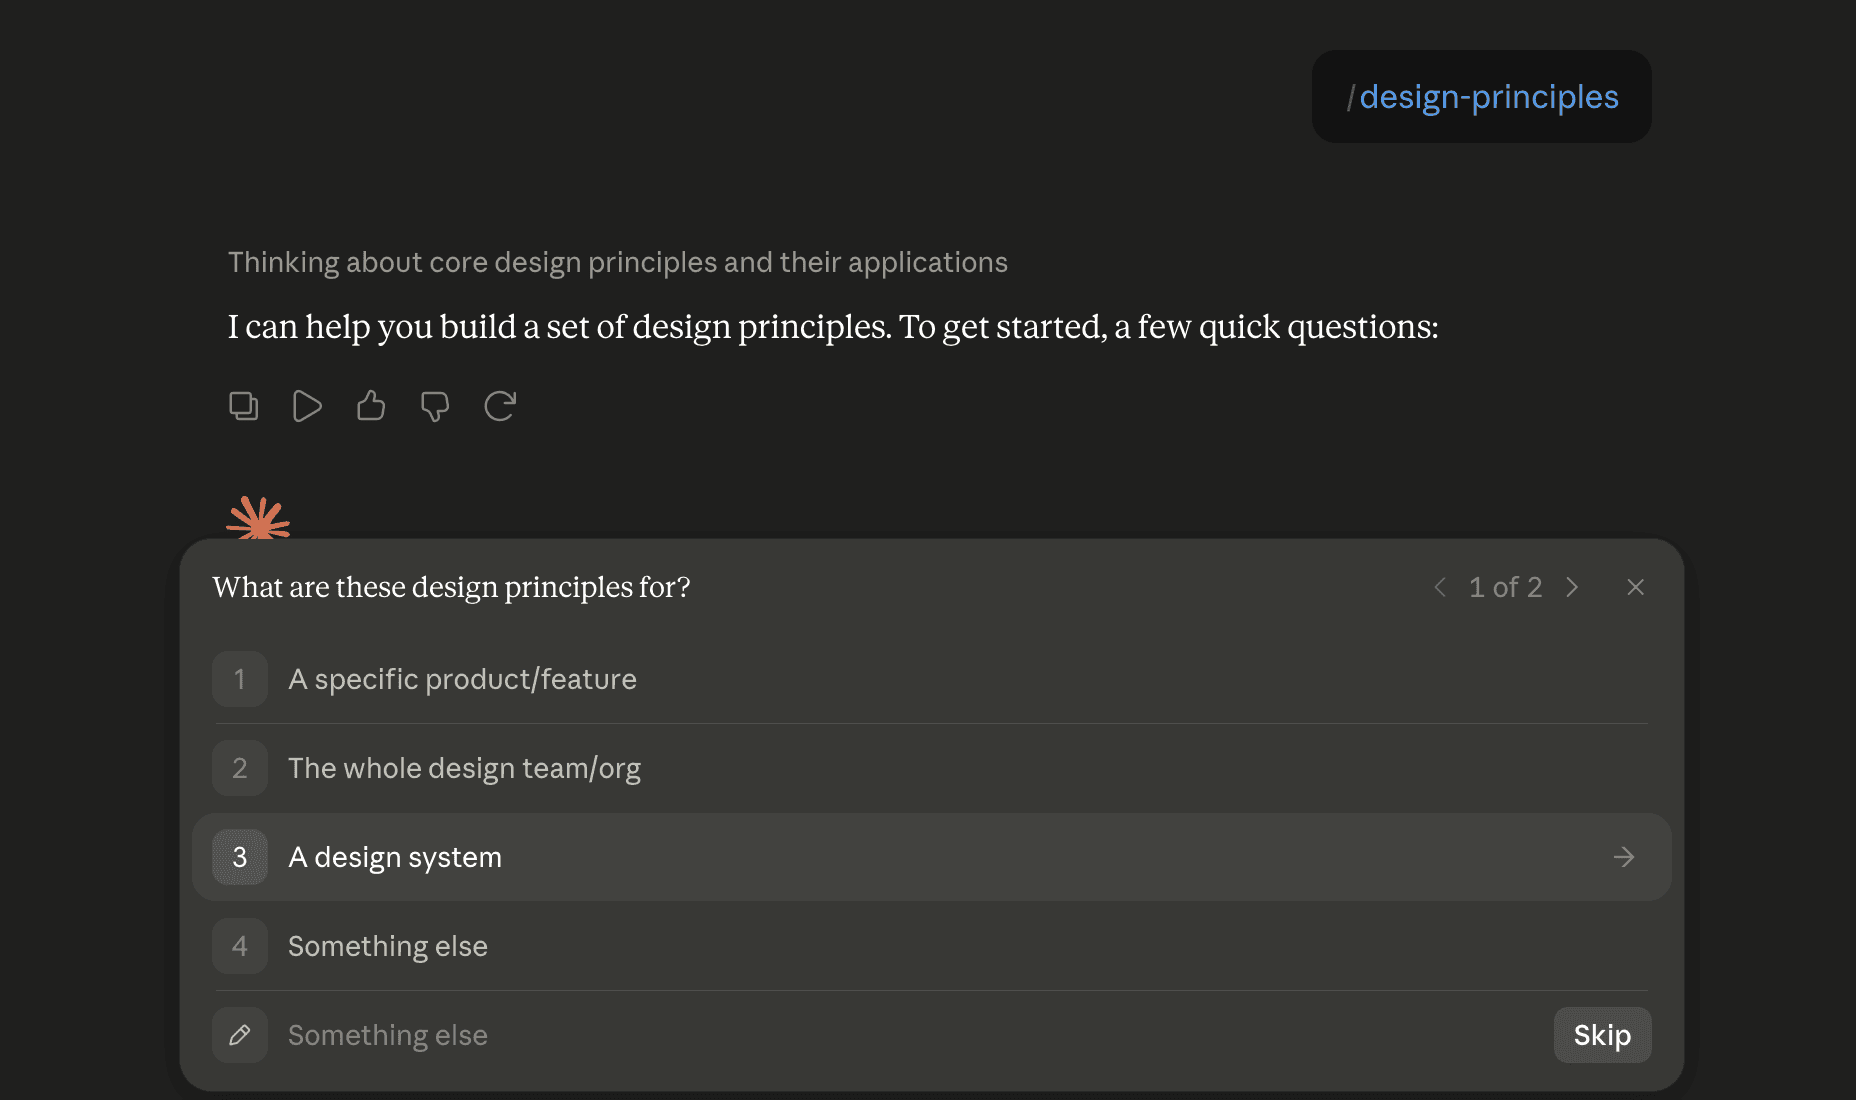Select 'The whole design team/org' option

pyautogui.click(x=930, y=768)
